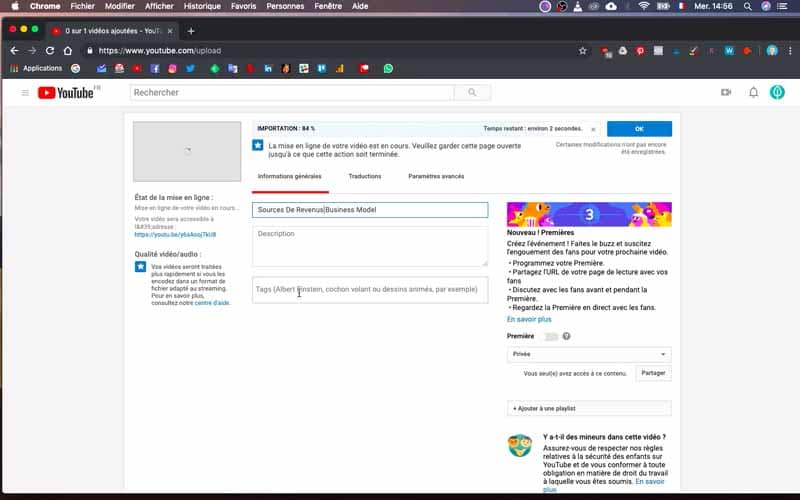Click the Partager button
This screenshot has height=500, width=800.
click(653, 373)
